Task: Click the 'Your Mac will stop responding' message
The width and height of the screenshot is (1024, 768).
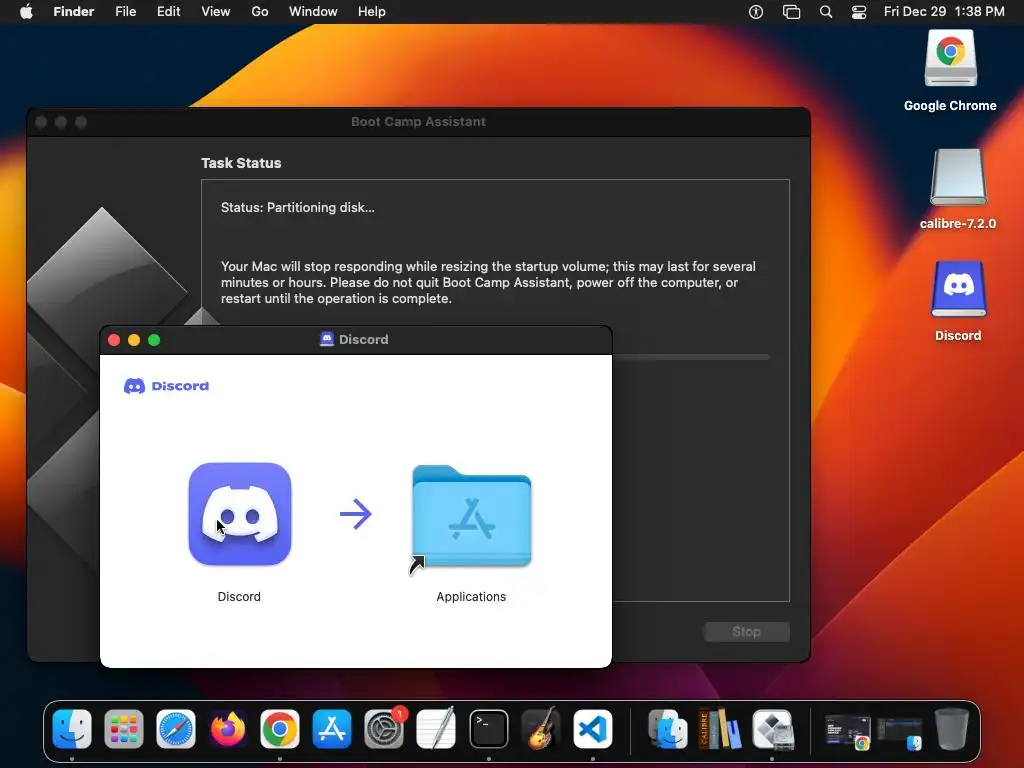Action: (x=488, y=282)
